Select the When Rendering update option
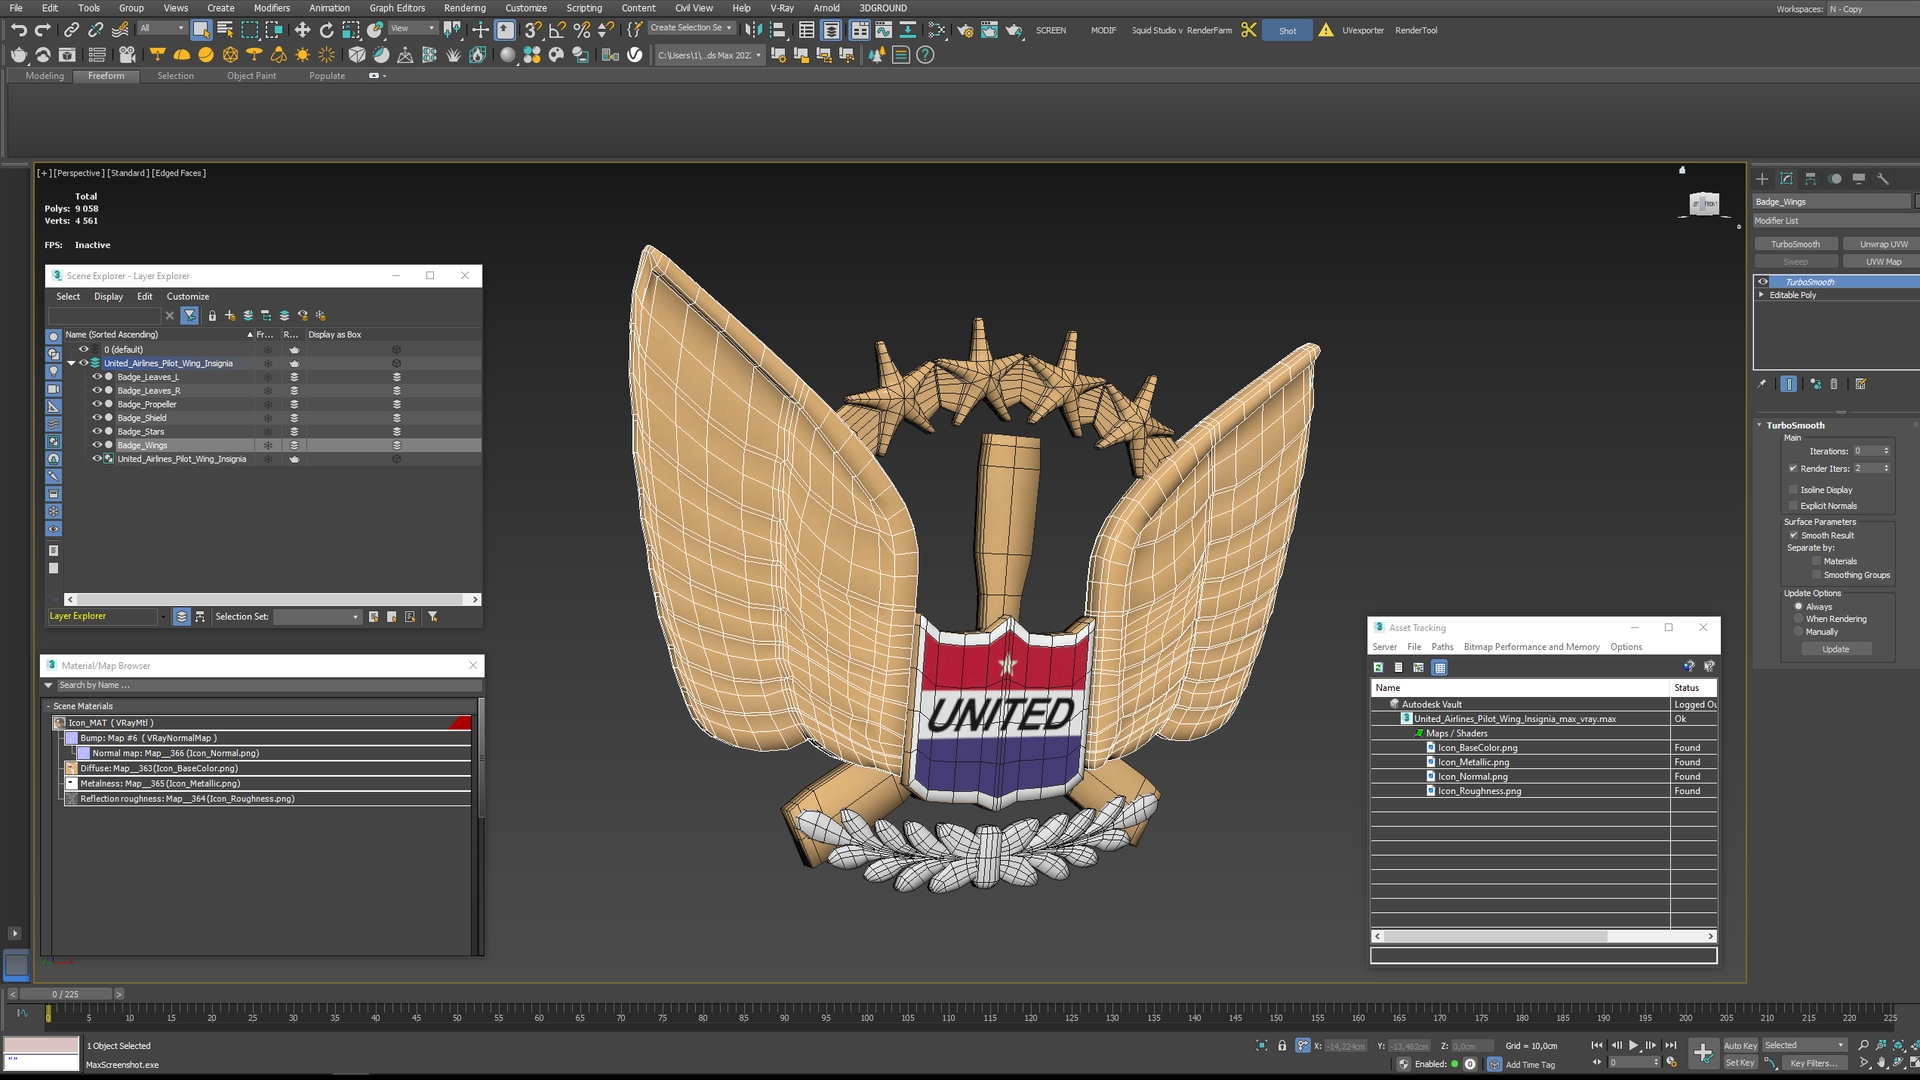This screenshot has width=1920, height=1080. [1798, 619]
